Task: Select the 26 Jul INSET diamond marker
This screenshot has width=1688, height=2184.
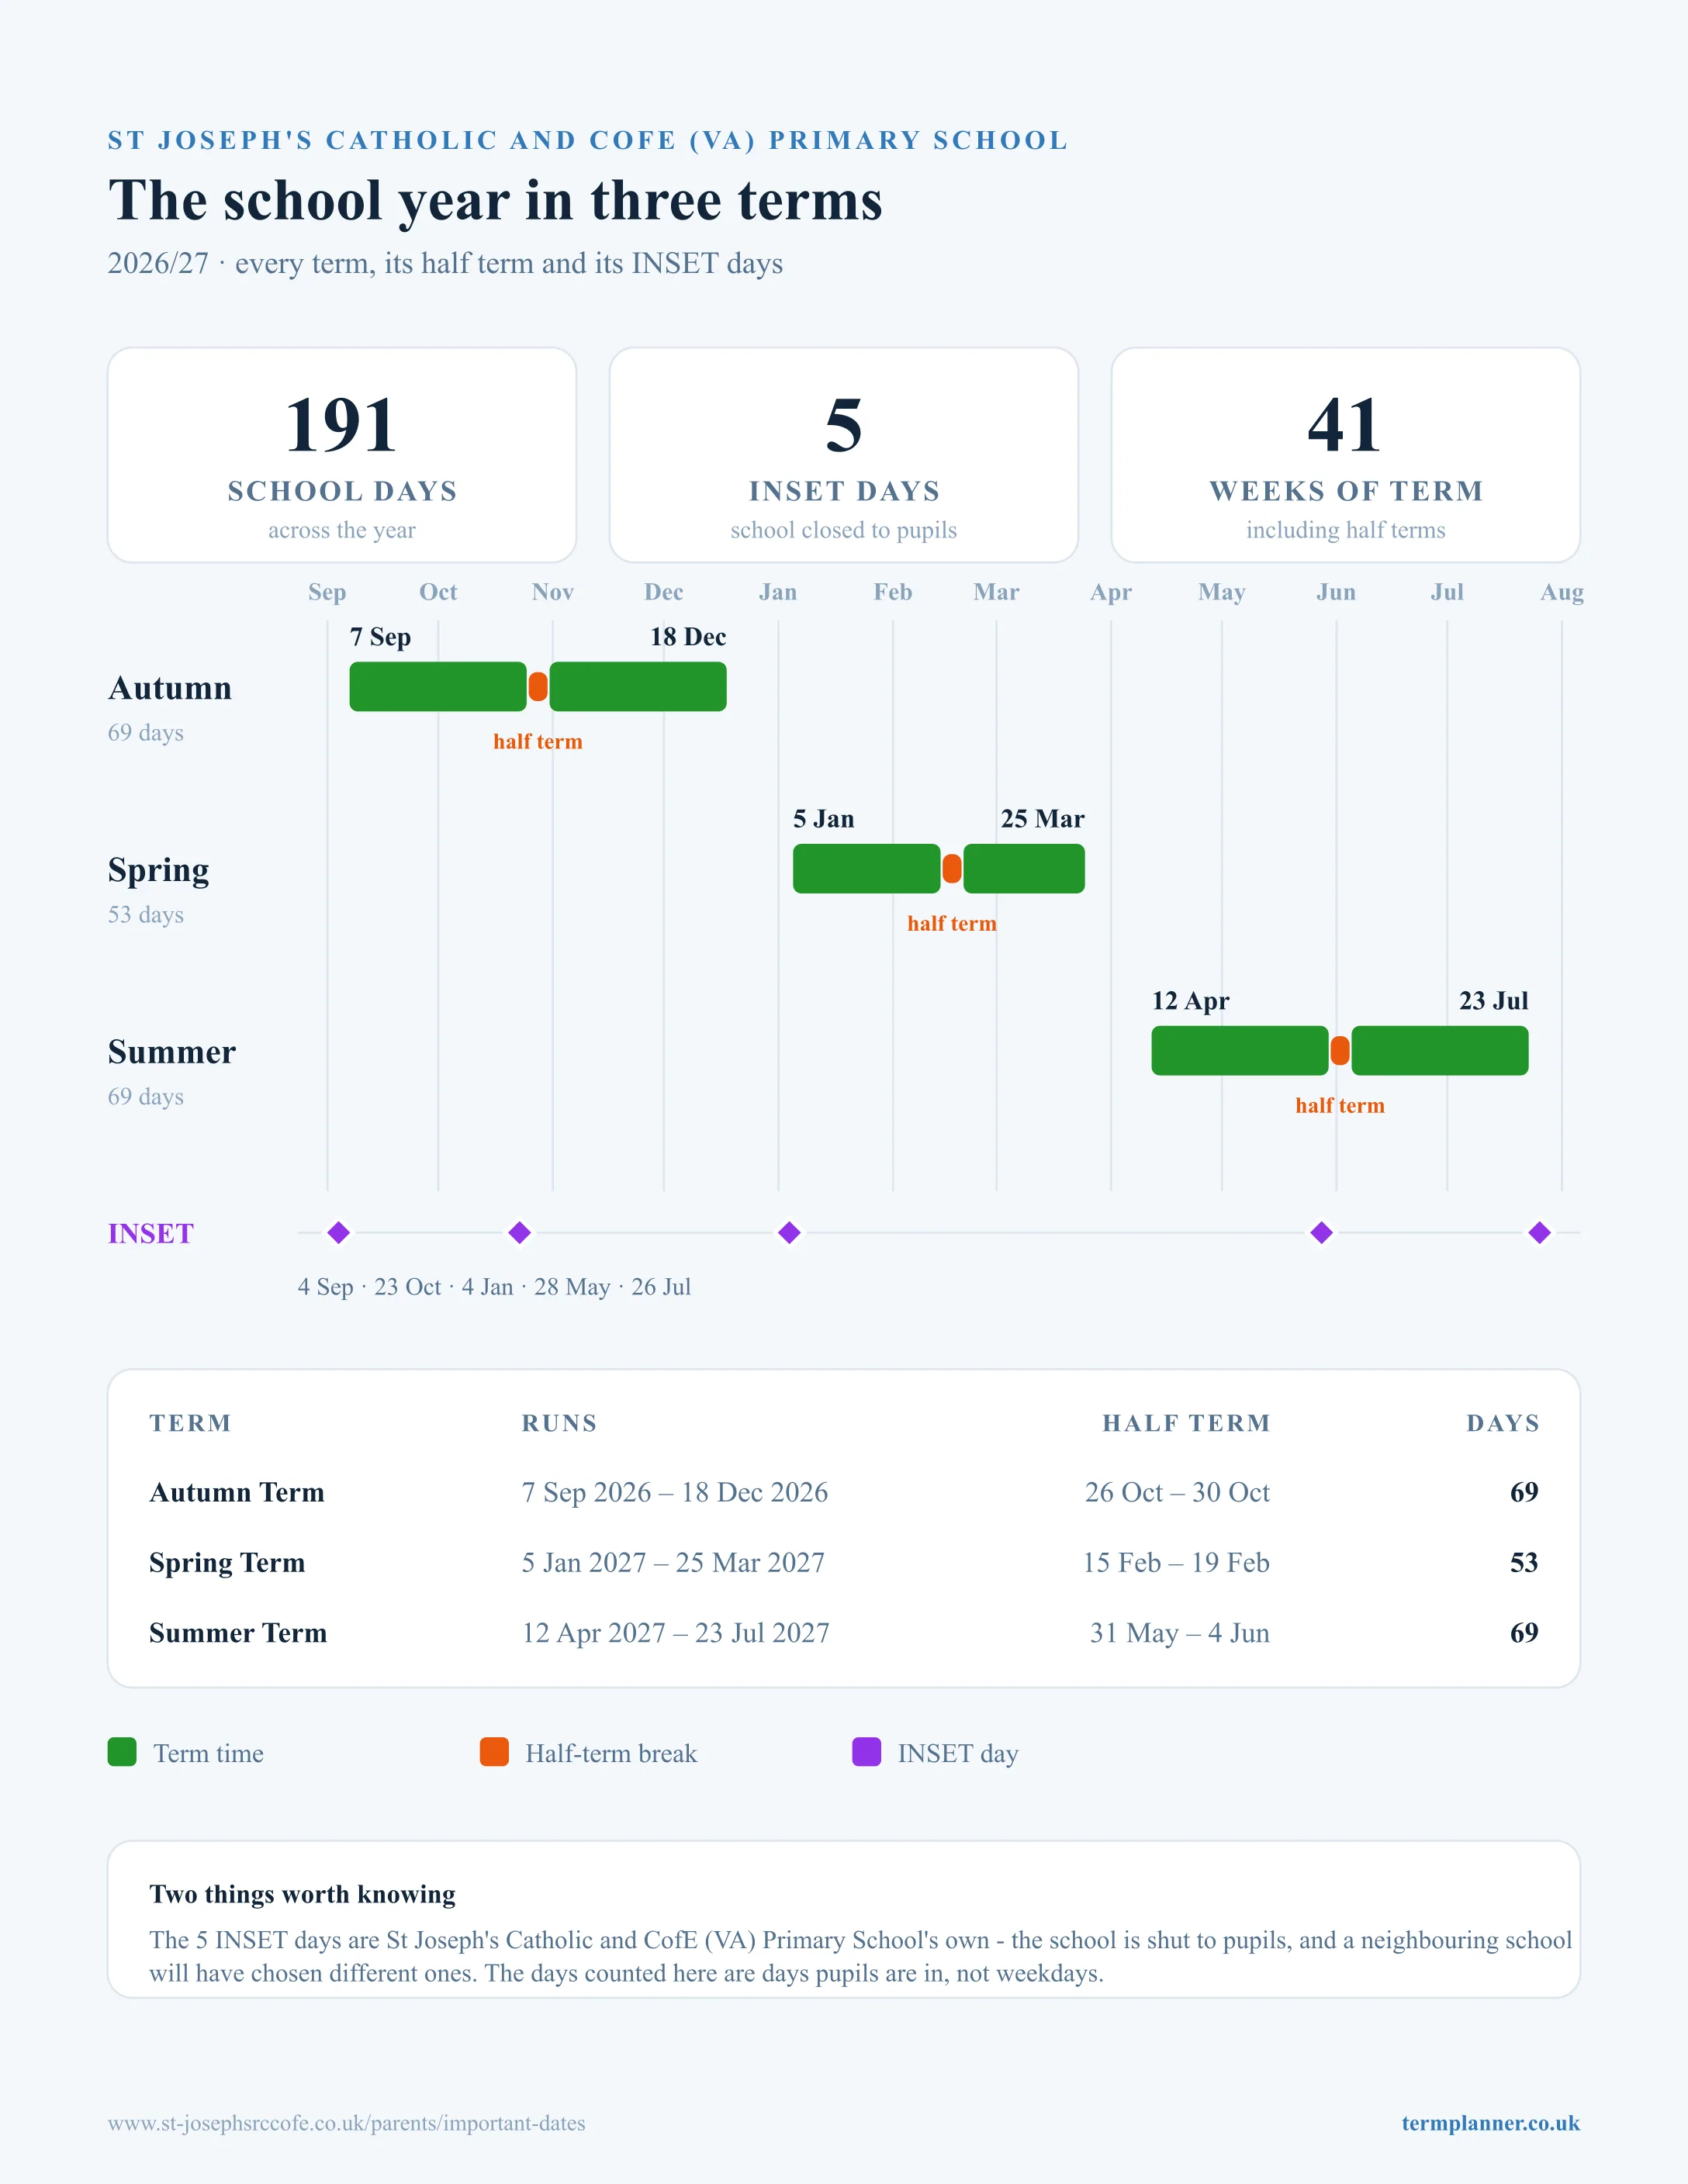Action: pyautogui.click(x=1539, y=1232)
